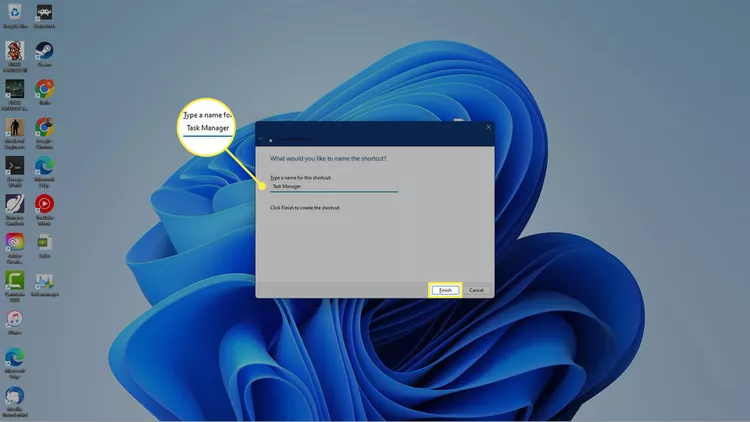
Task: Open the ringed-planet desktop shortcut
Action: coord(15,210)
